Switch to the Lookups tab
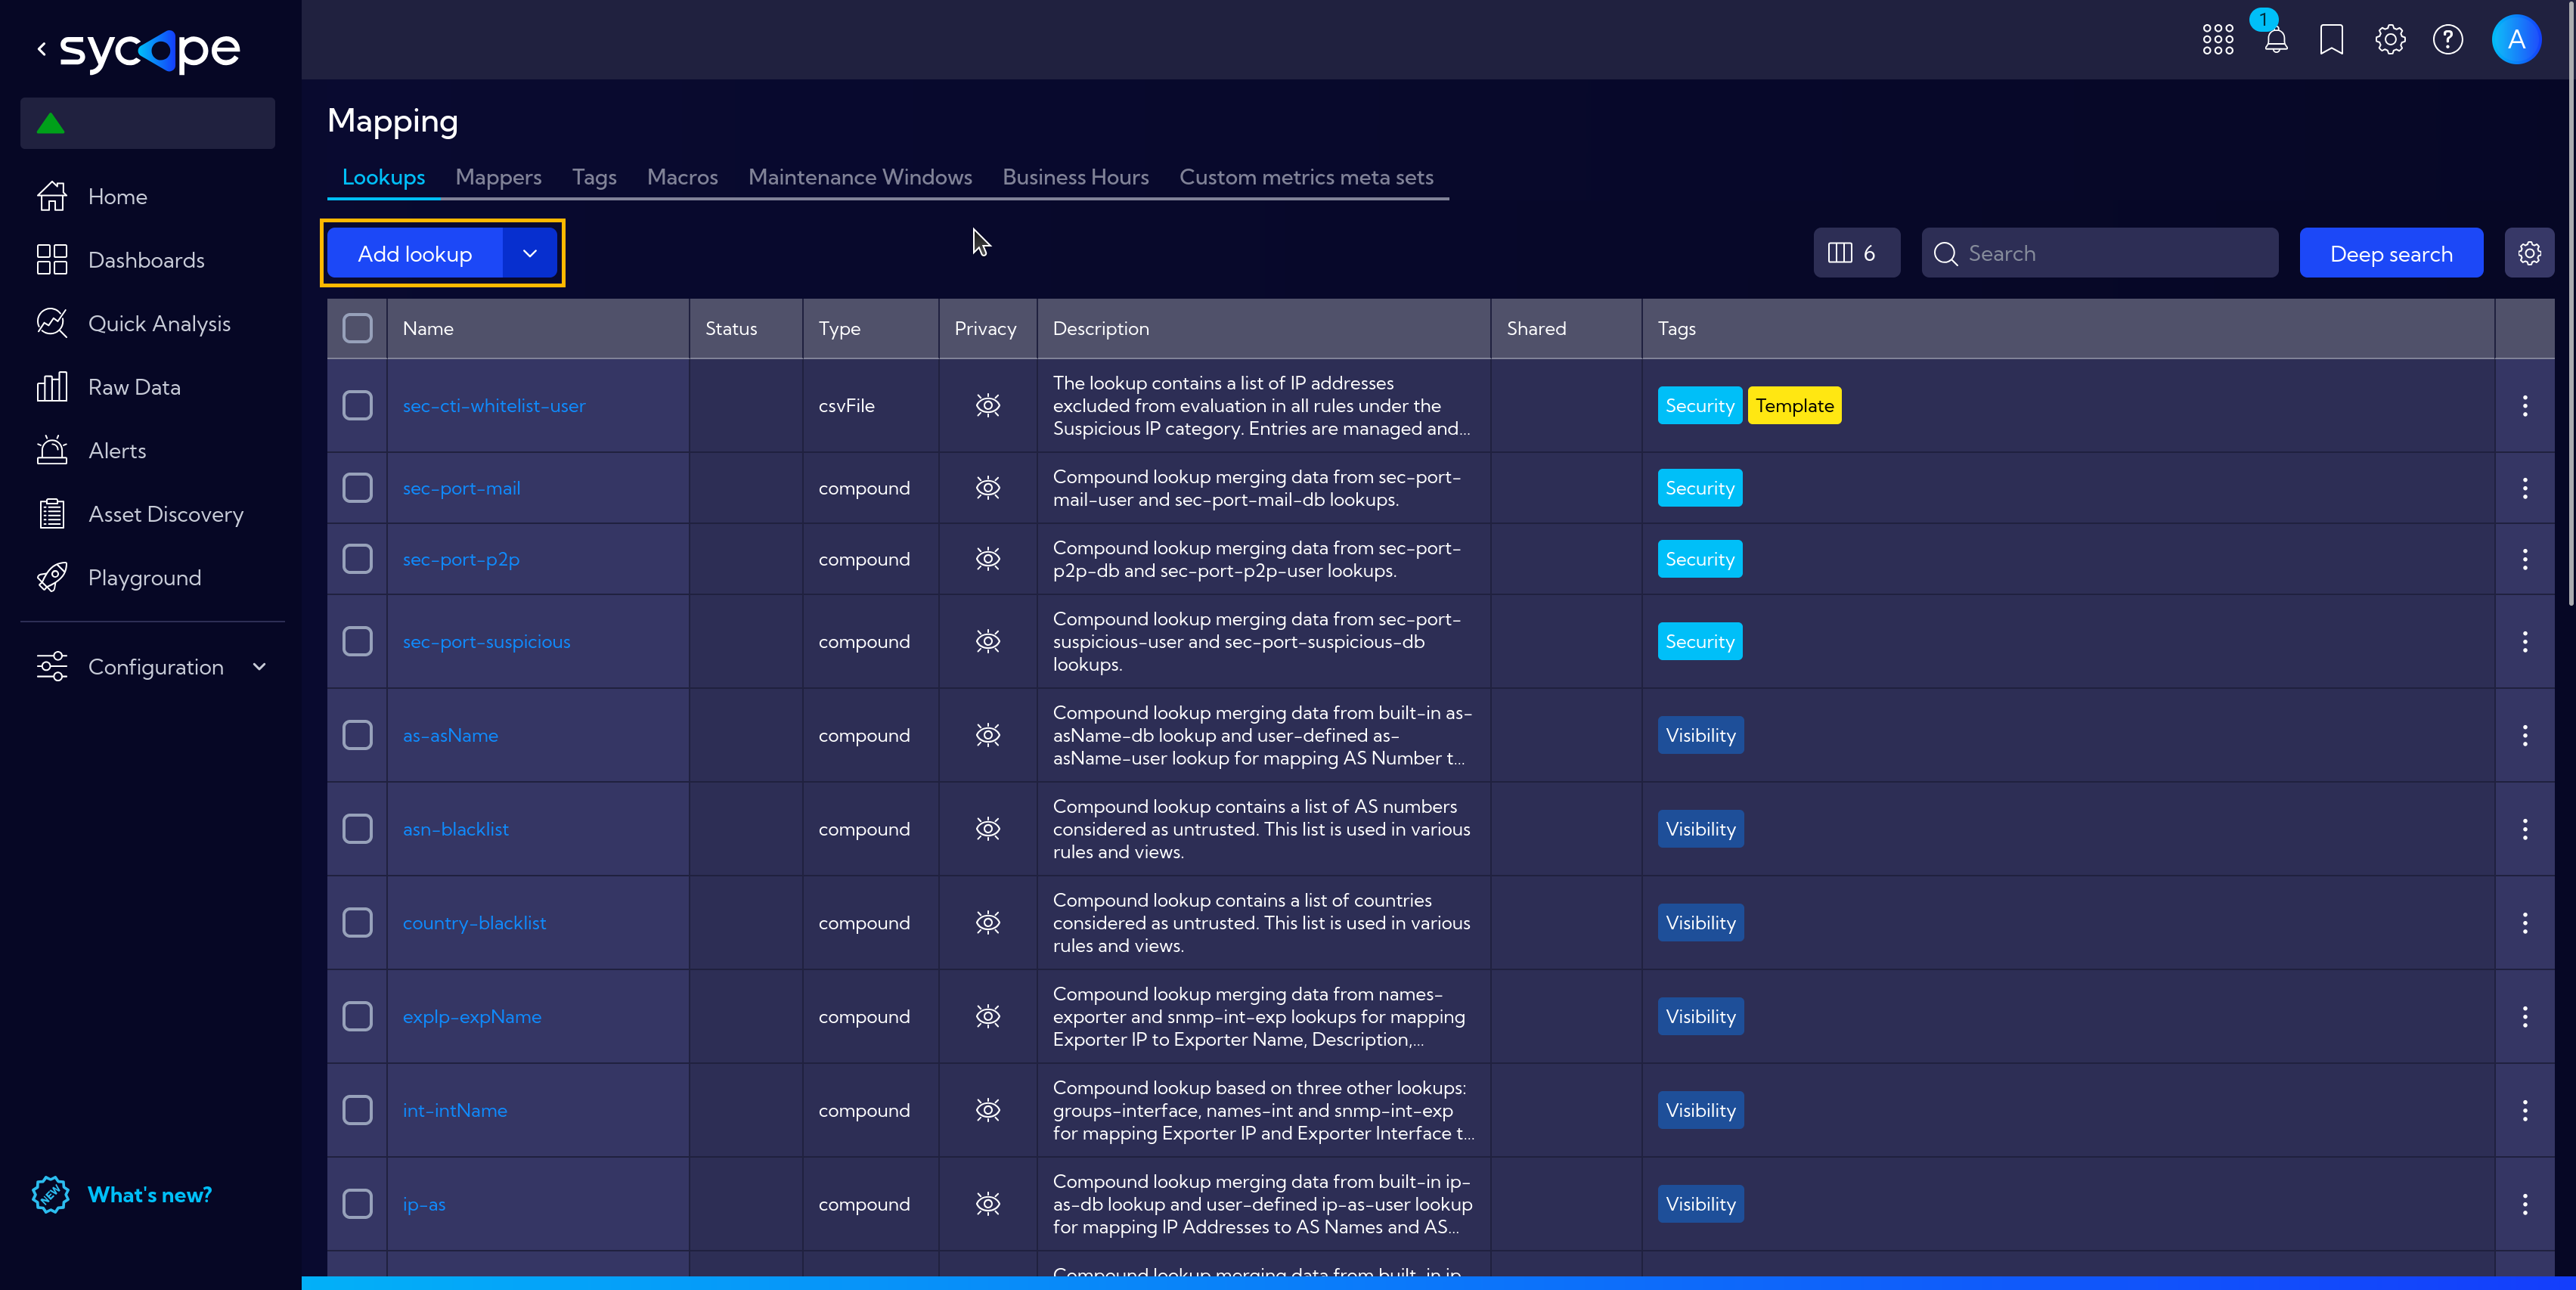 point(383,177)
